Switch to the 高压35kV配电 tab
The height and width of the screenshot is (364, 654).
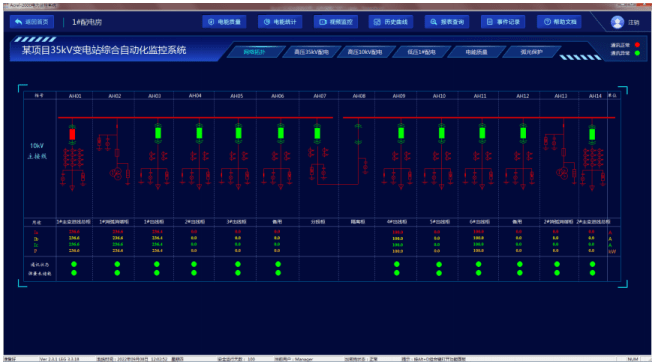311,52
